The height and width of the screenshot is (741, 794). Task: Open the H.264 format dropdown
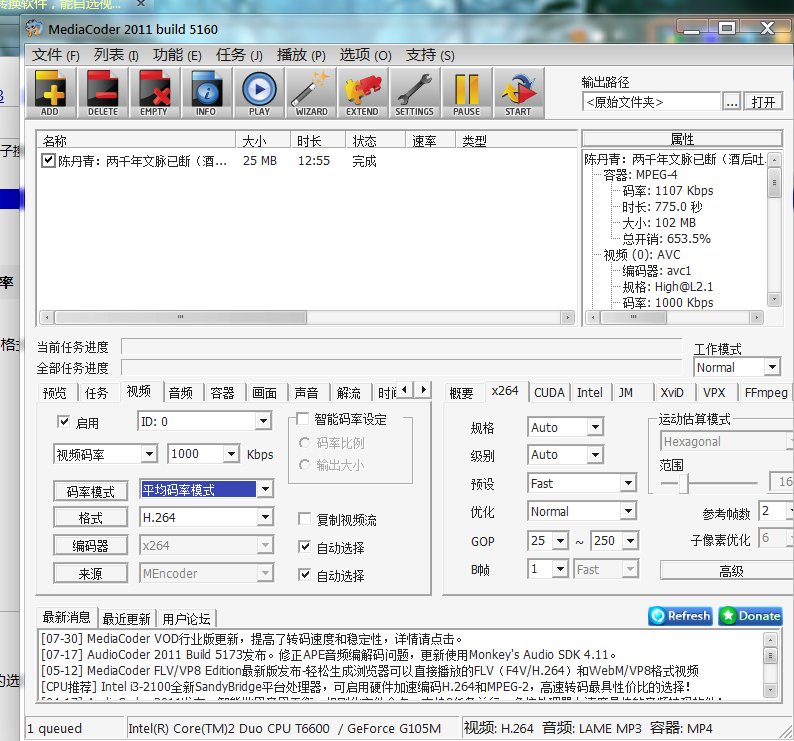coord(265,517)
